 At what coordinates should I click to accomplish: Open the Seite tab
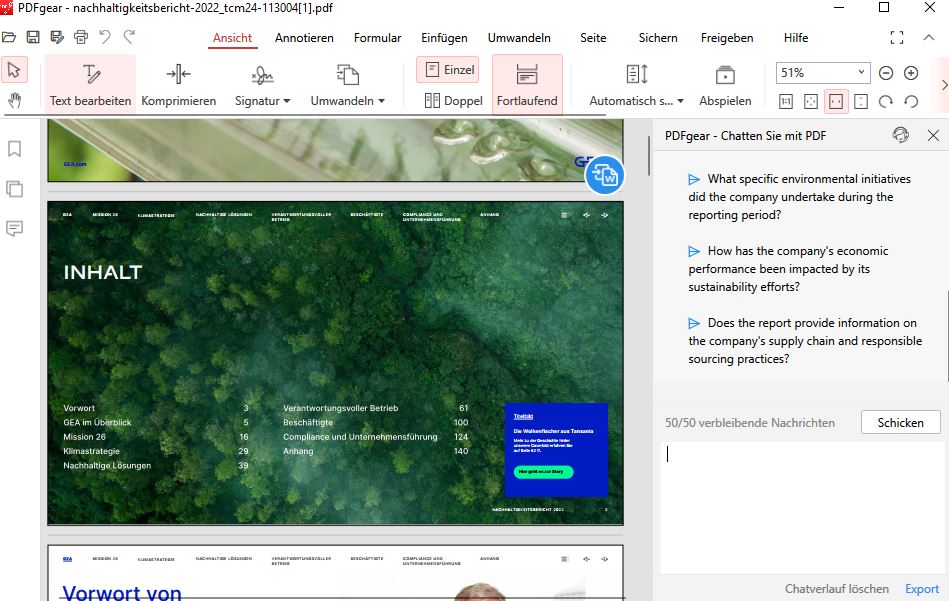pyautogui.click(x=593, y=38)
